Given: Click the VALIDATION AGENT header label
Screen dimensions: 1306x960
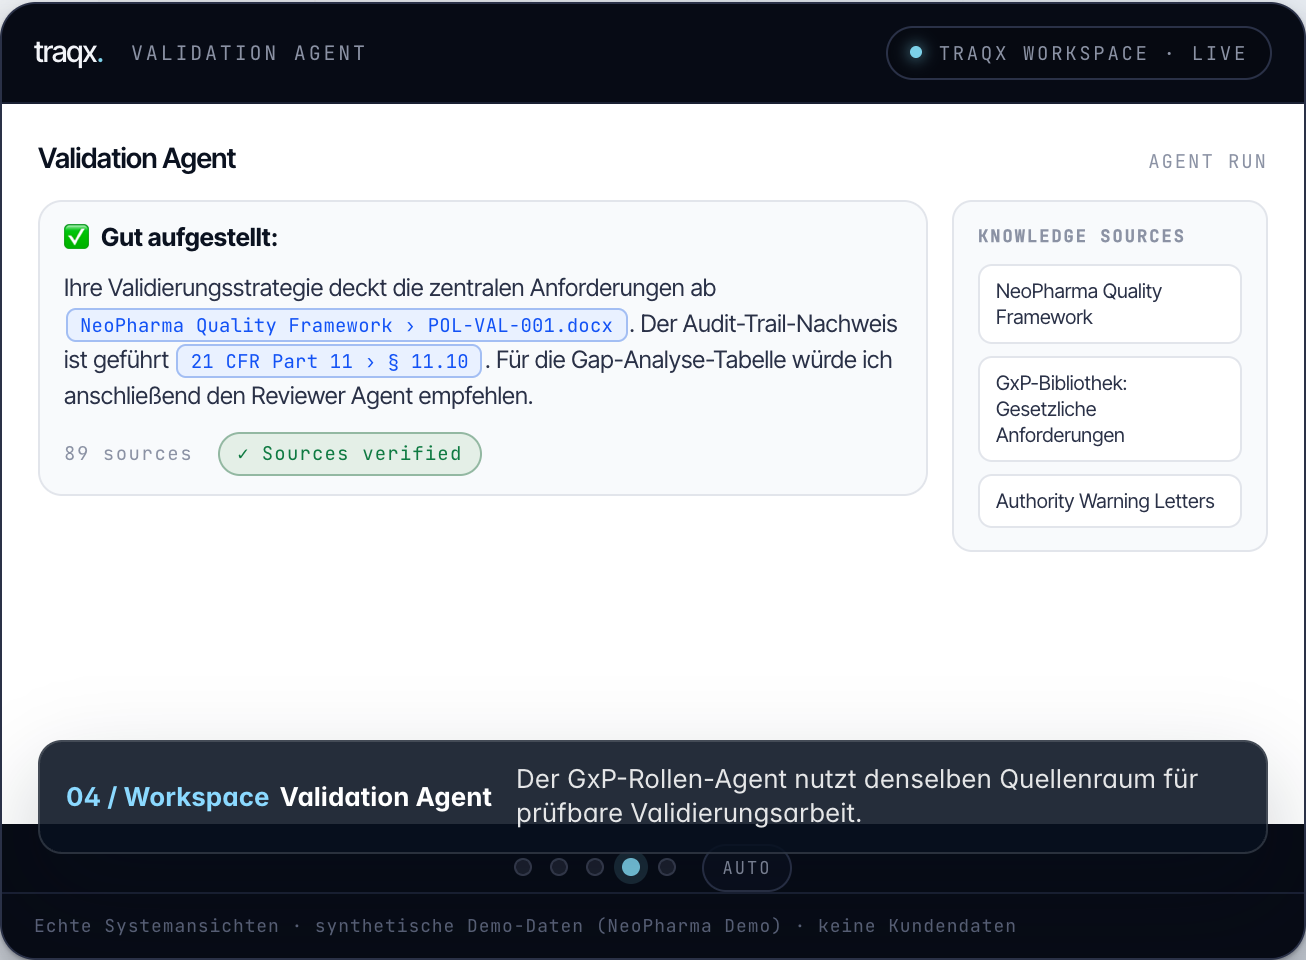Looking at the screenshot, I should [x=249, y=54].
